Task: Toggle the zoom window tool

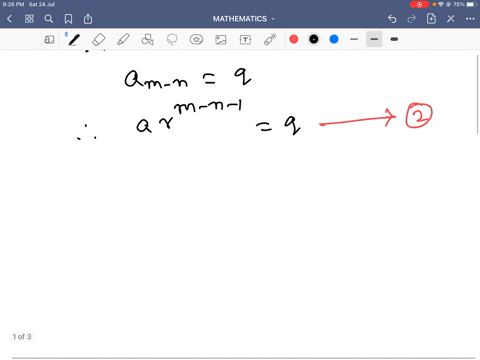Action: [49, 40]
